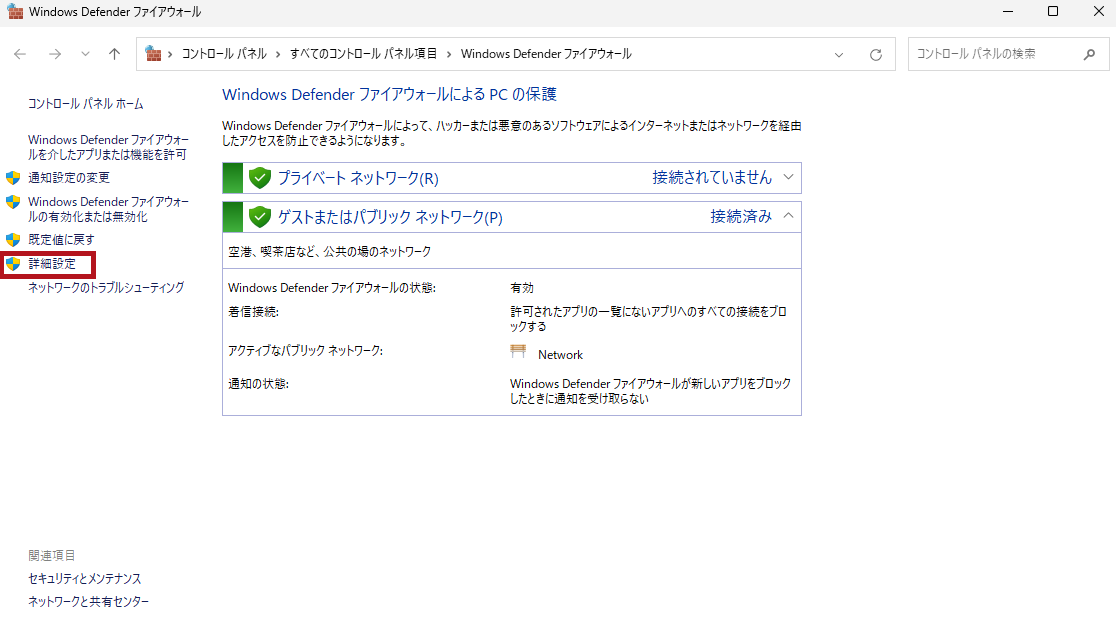Click the active network name Network
1116x624 pixels.
point(560,355)
